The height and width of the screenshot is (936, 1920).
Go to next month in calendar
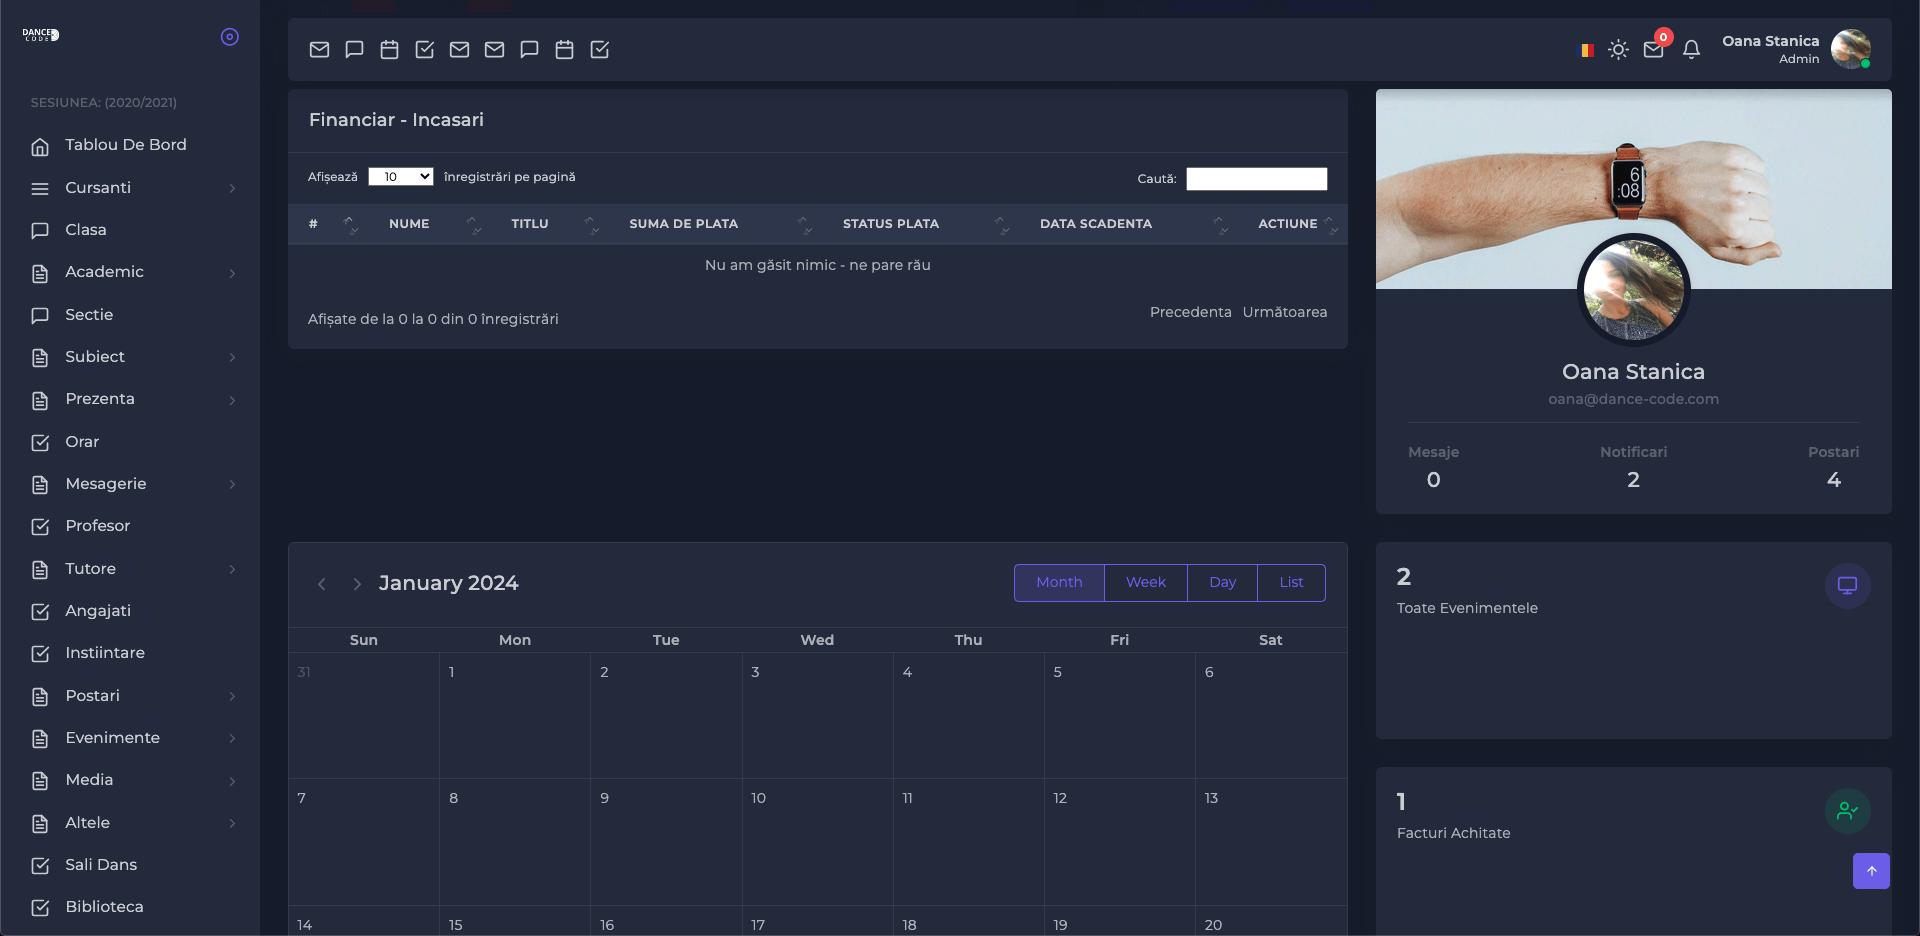coord(357,584)
